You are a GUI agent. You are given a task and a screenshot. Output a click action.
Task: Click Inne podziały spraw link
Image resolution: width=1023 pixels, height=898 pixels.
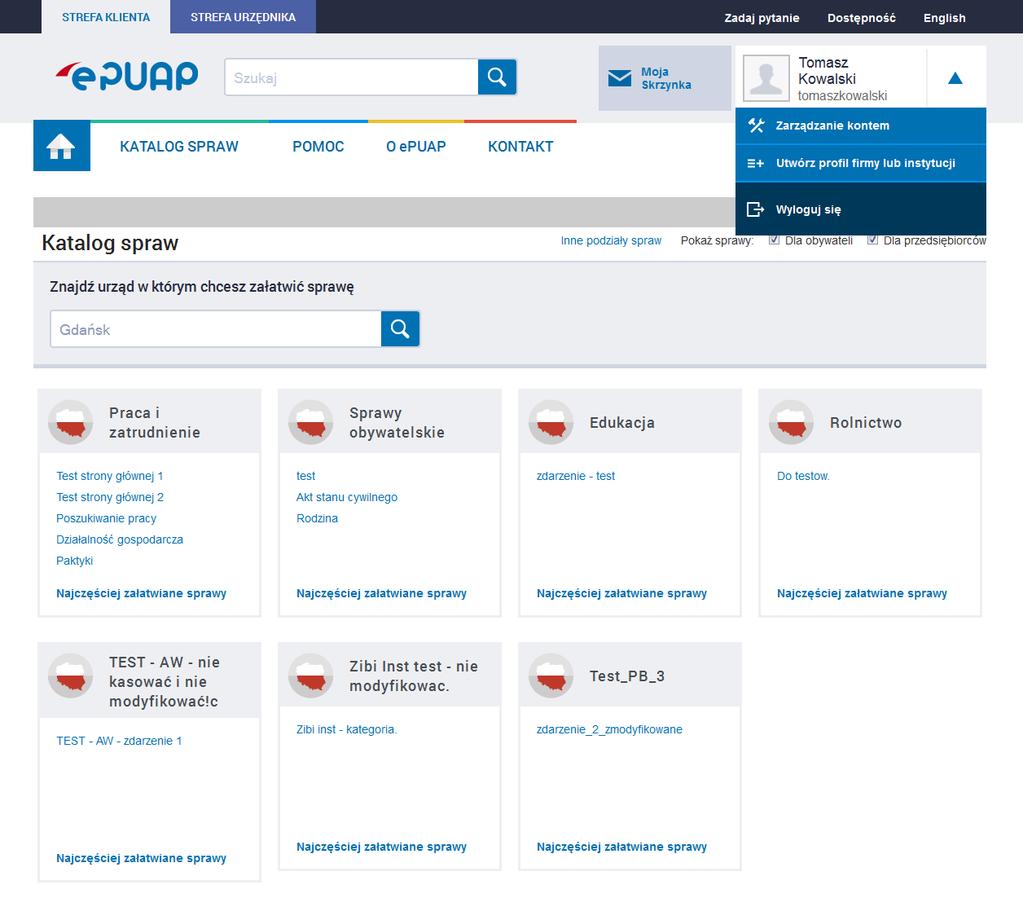(x=611, y=241)
